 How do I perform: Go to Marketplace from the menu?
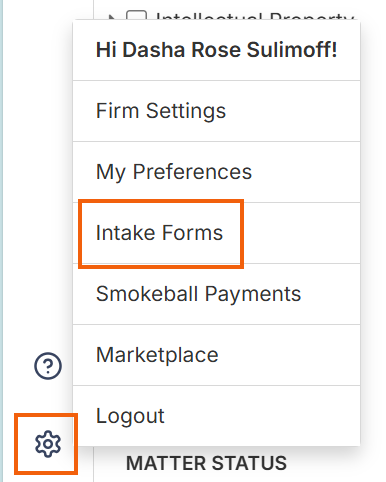pyautogui.click(x=216, y=355)
